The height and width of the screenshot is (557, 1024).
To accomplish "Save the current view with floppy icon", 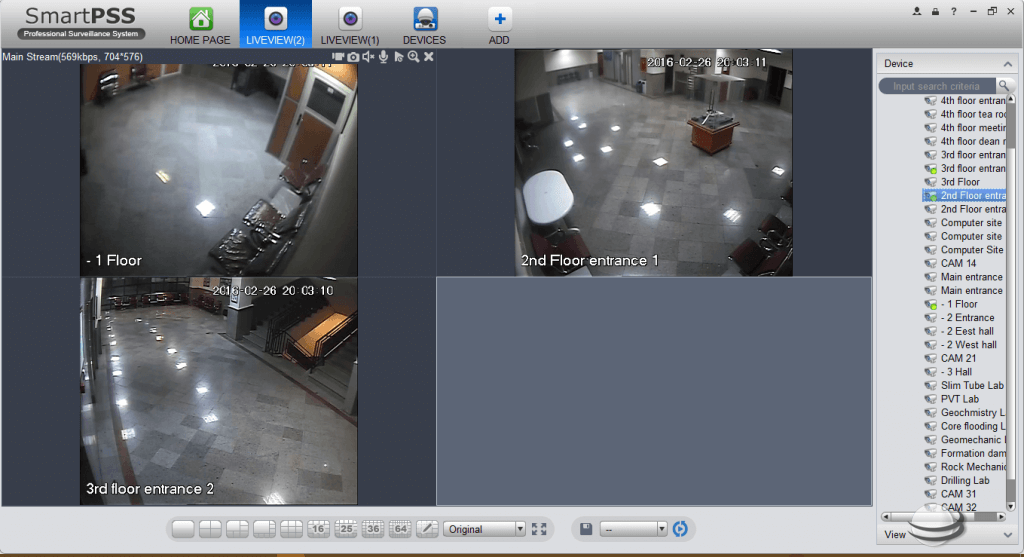I will 586,529.
